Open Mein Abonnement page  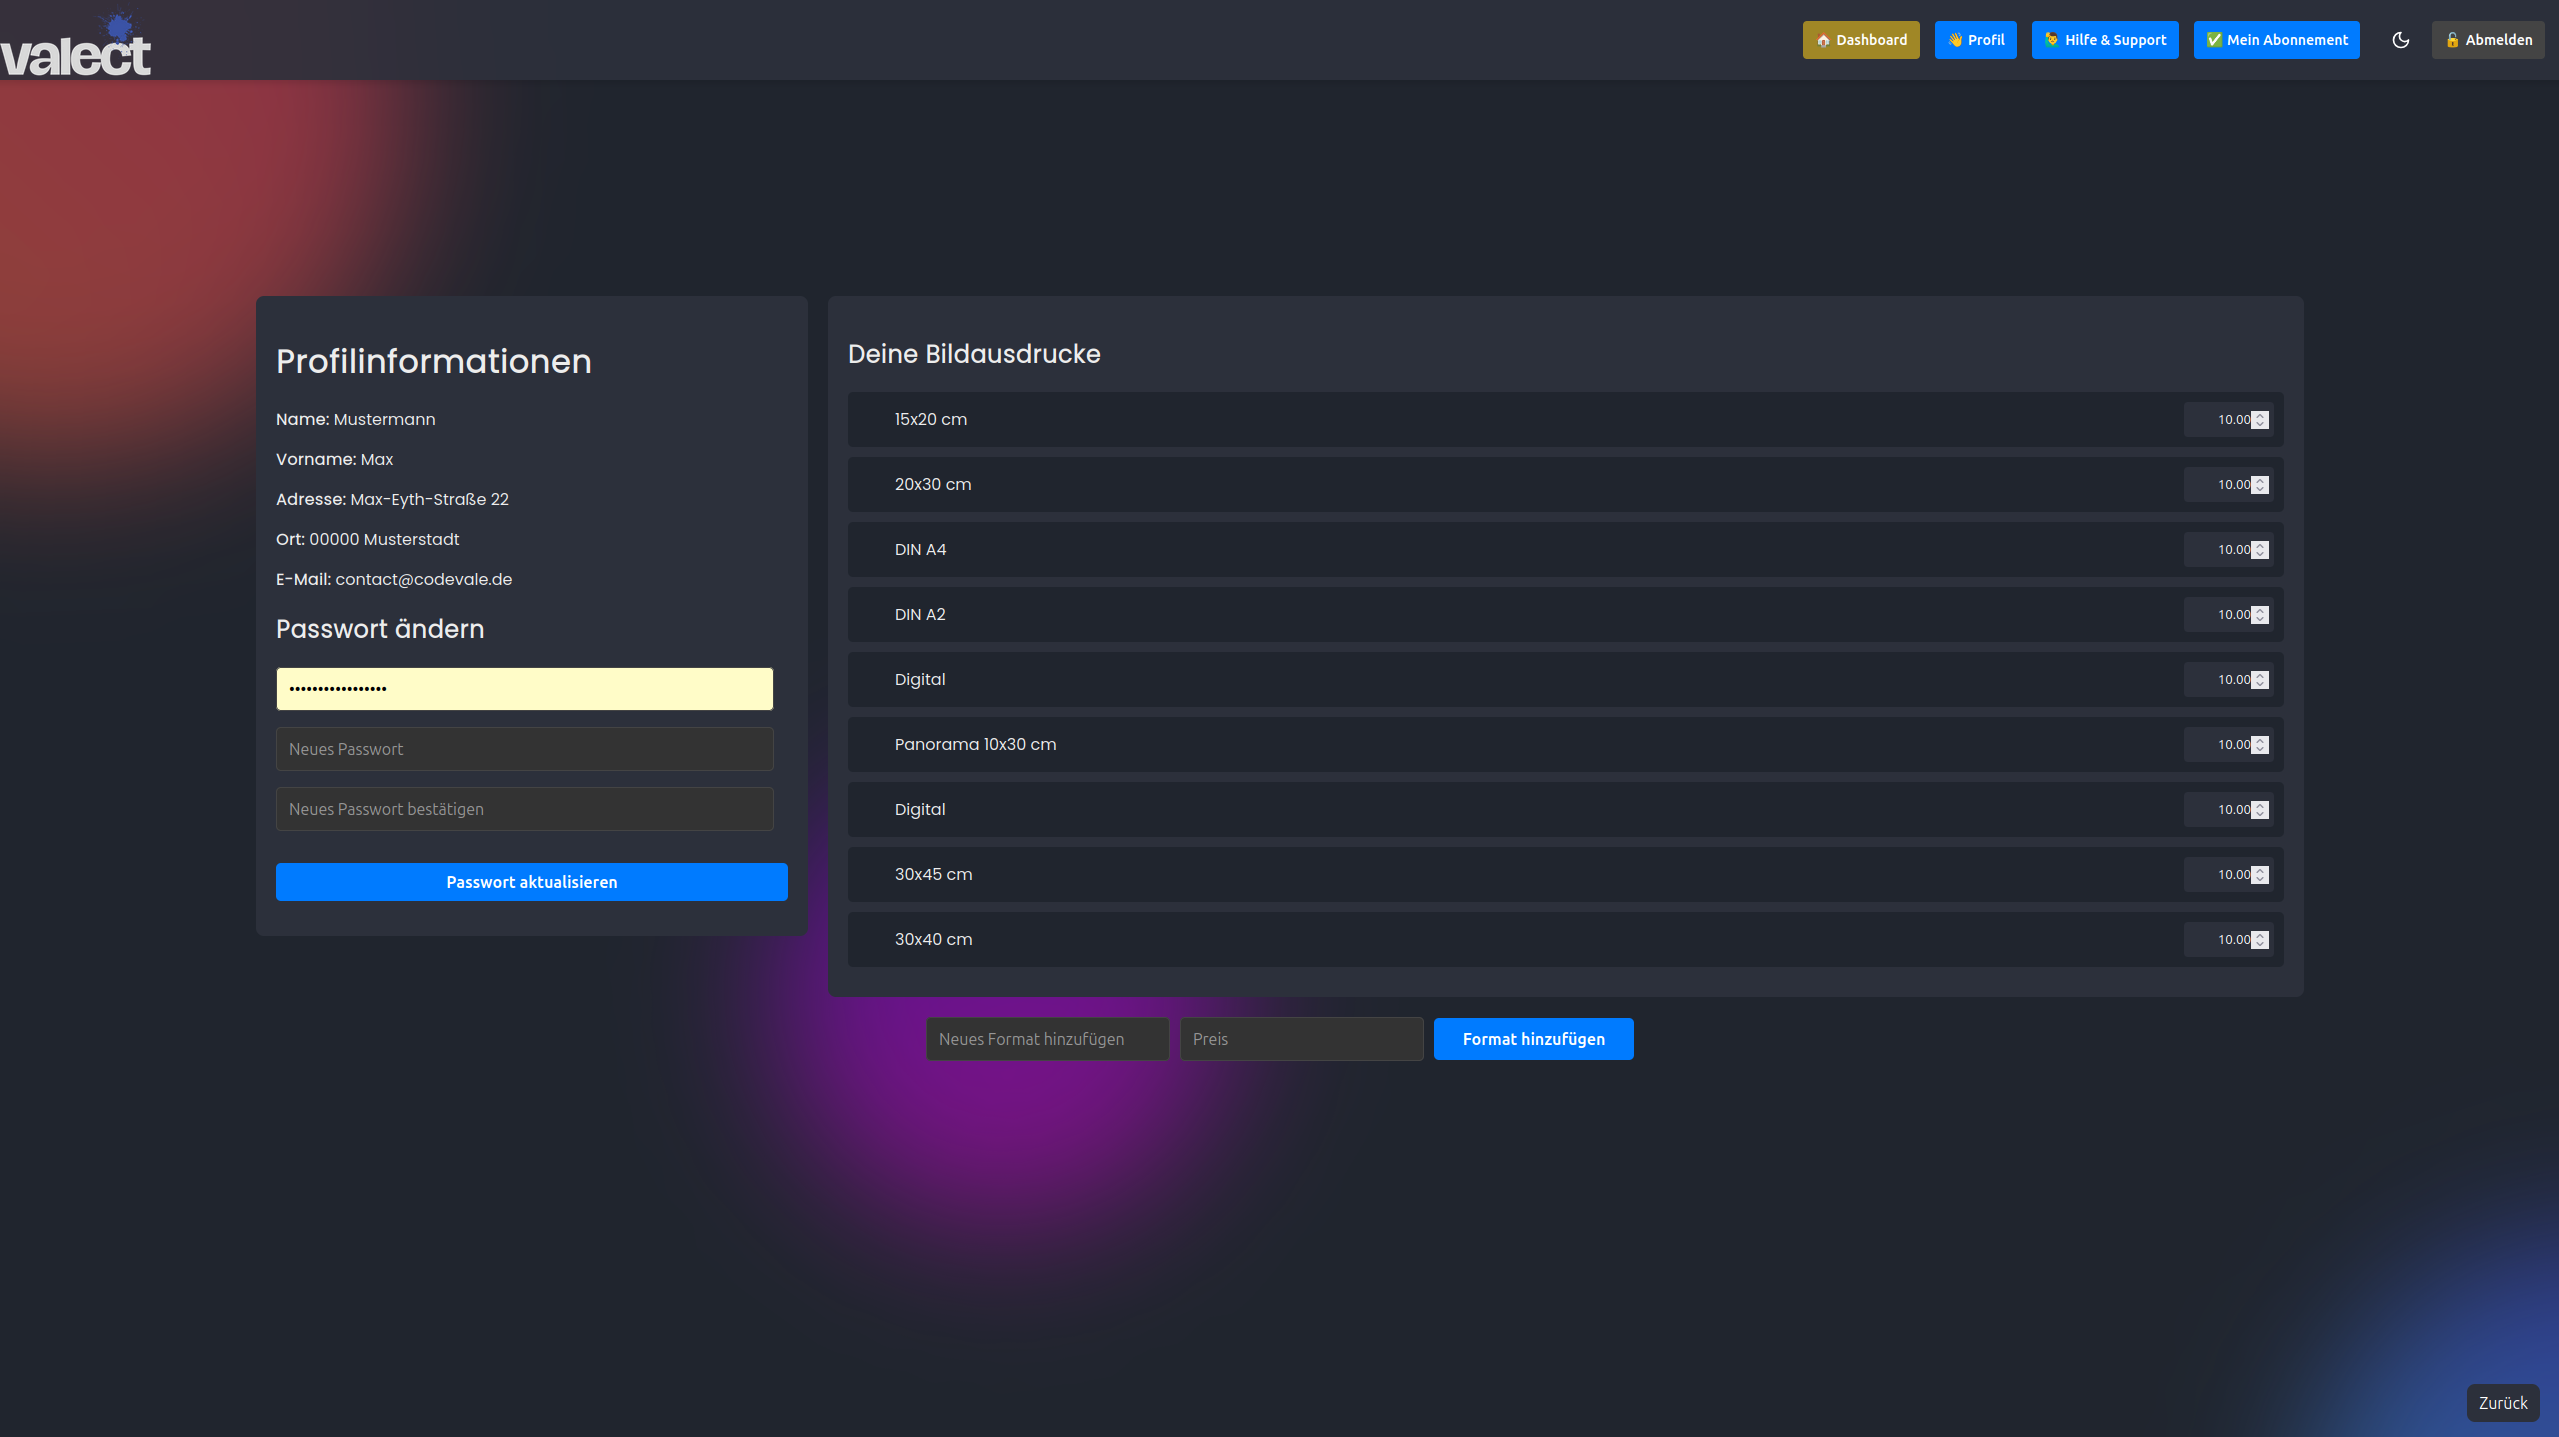2276,40
